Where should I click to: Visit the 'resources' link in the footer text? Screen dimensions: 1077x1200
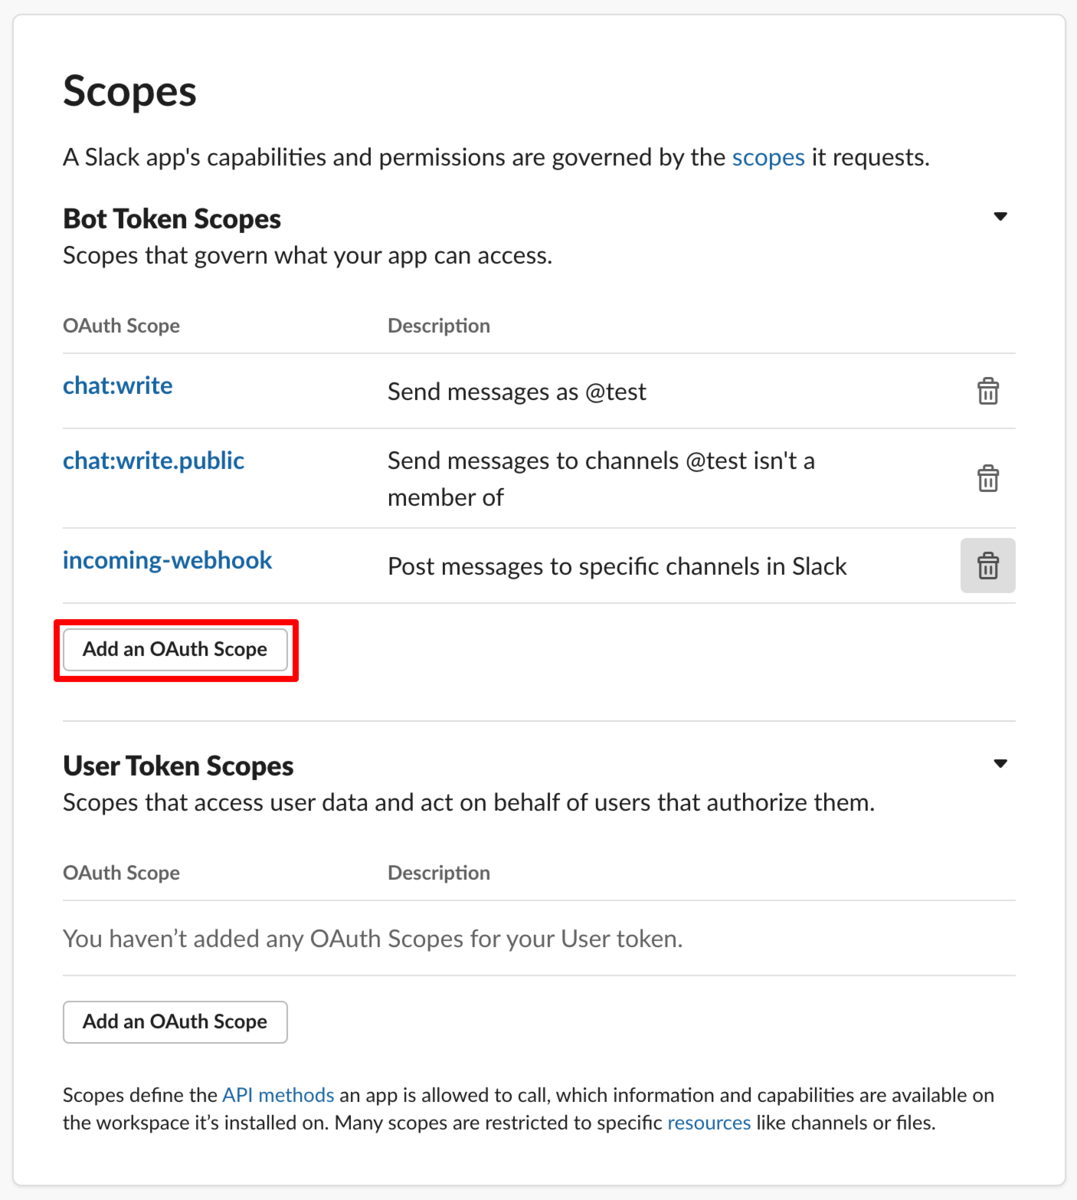tap(709, 1123)
